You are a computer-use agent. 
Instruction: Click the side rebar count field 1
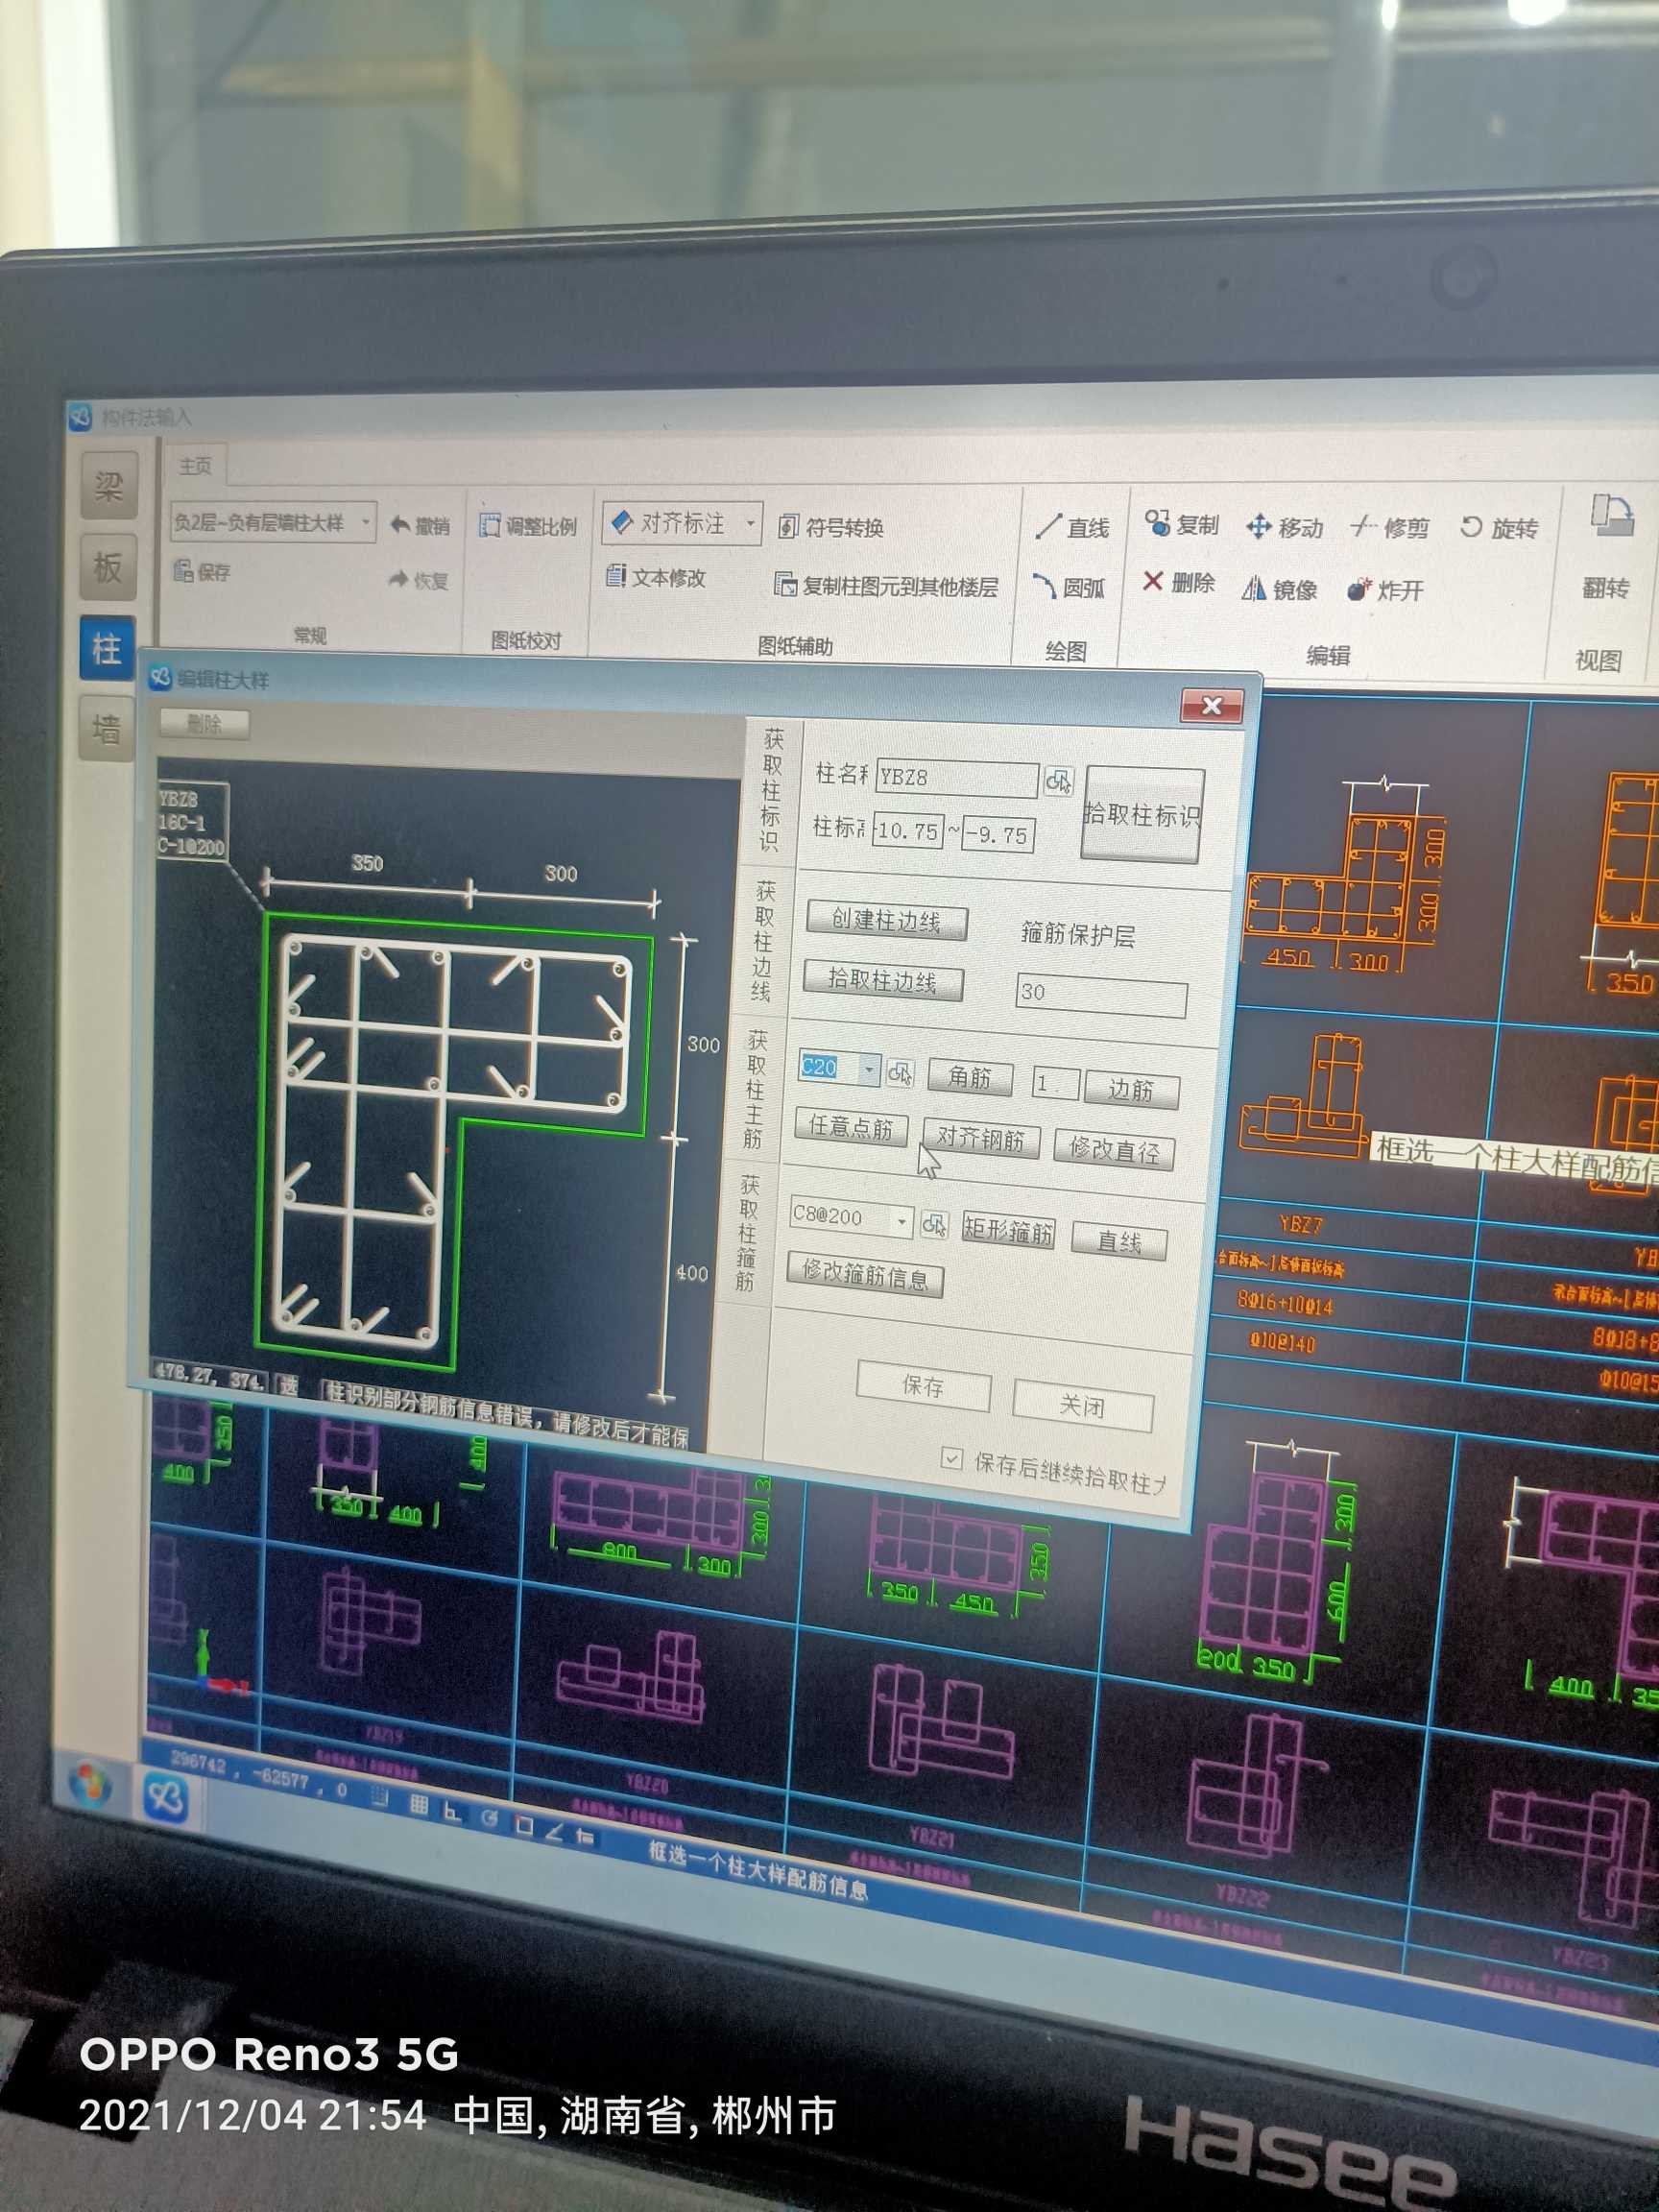click(1056, 1083)
